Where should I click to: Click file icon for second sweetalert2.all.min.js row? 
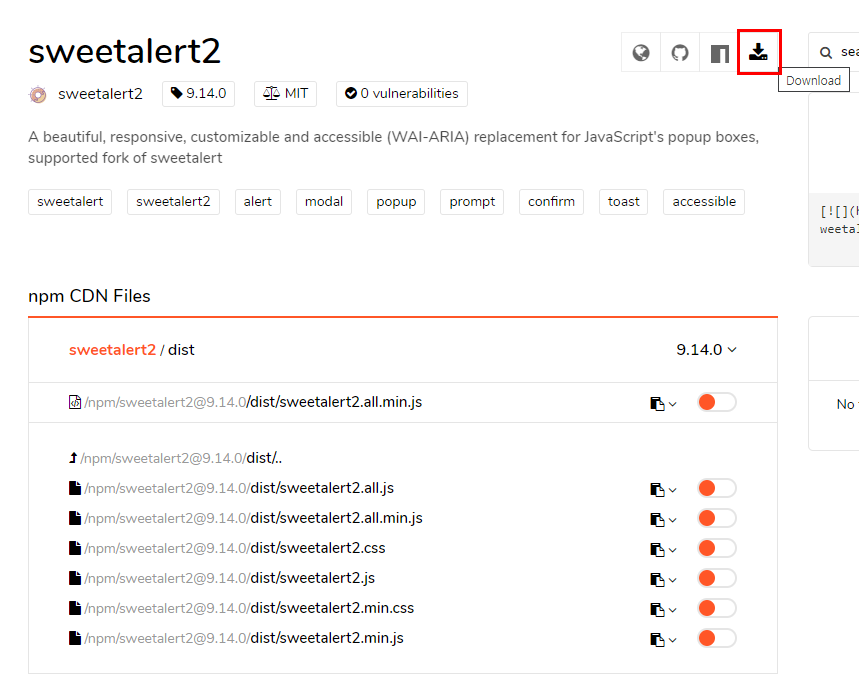pyautogui.click(x=75, y=518)
